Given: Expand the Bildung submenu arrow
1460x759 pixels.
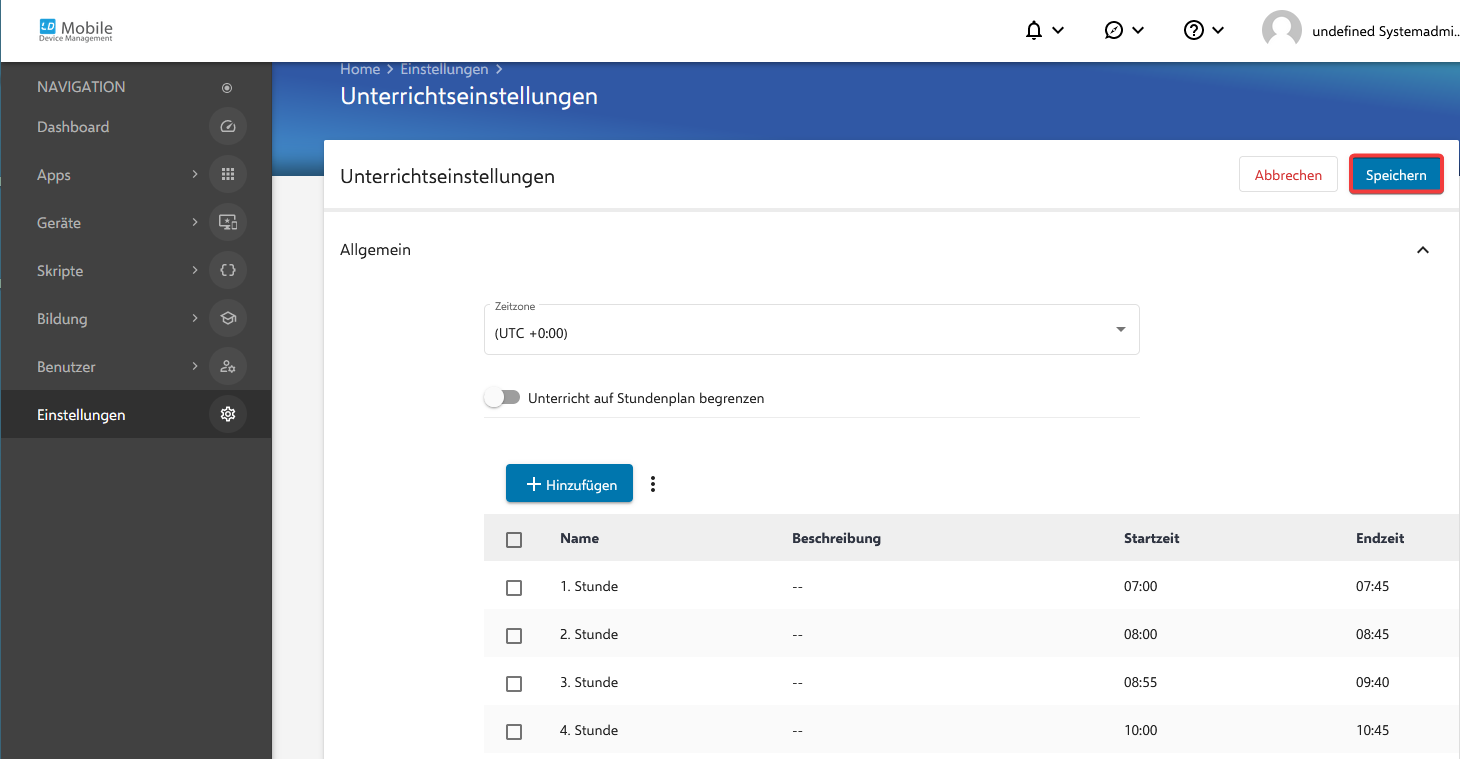Looking at the screenshot, I should click(x=195, y=319).
